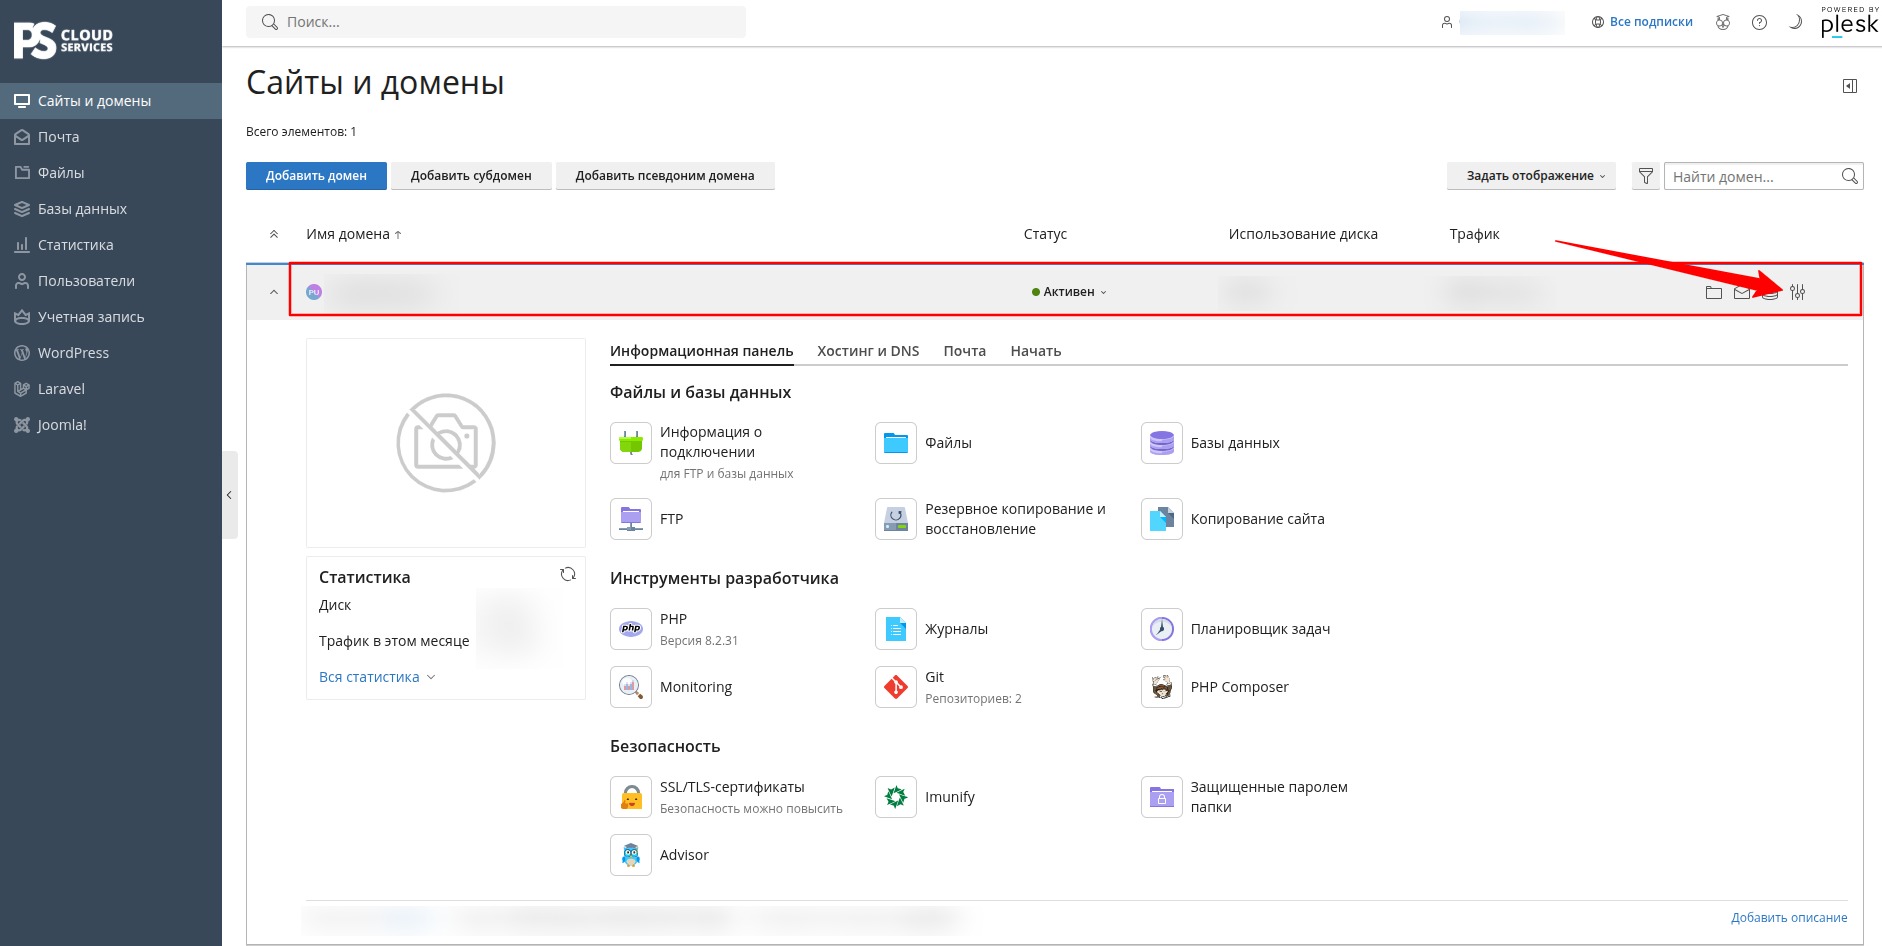This screenshot has width=1882, height=946.
Task: Open Account in the sidebar
Action: [x=111, y=317]
